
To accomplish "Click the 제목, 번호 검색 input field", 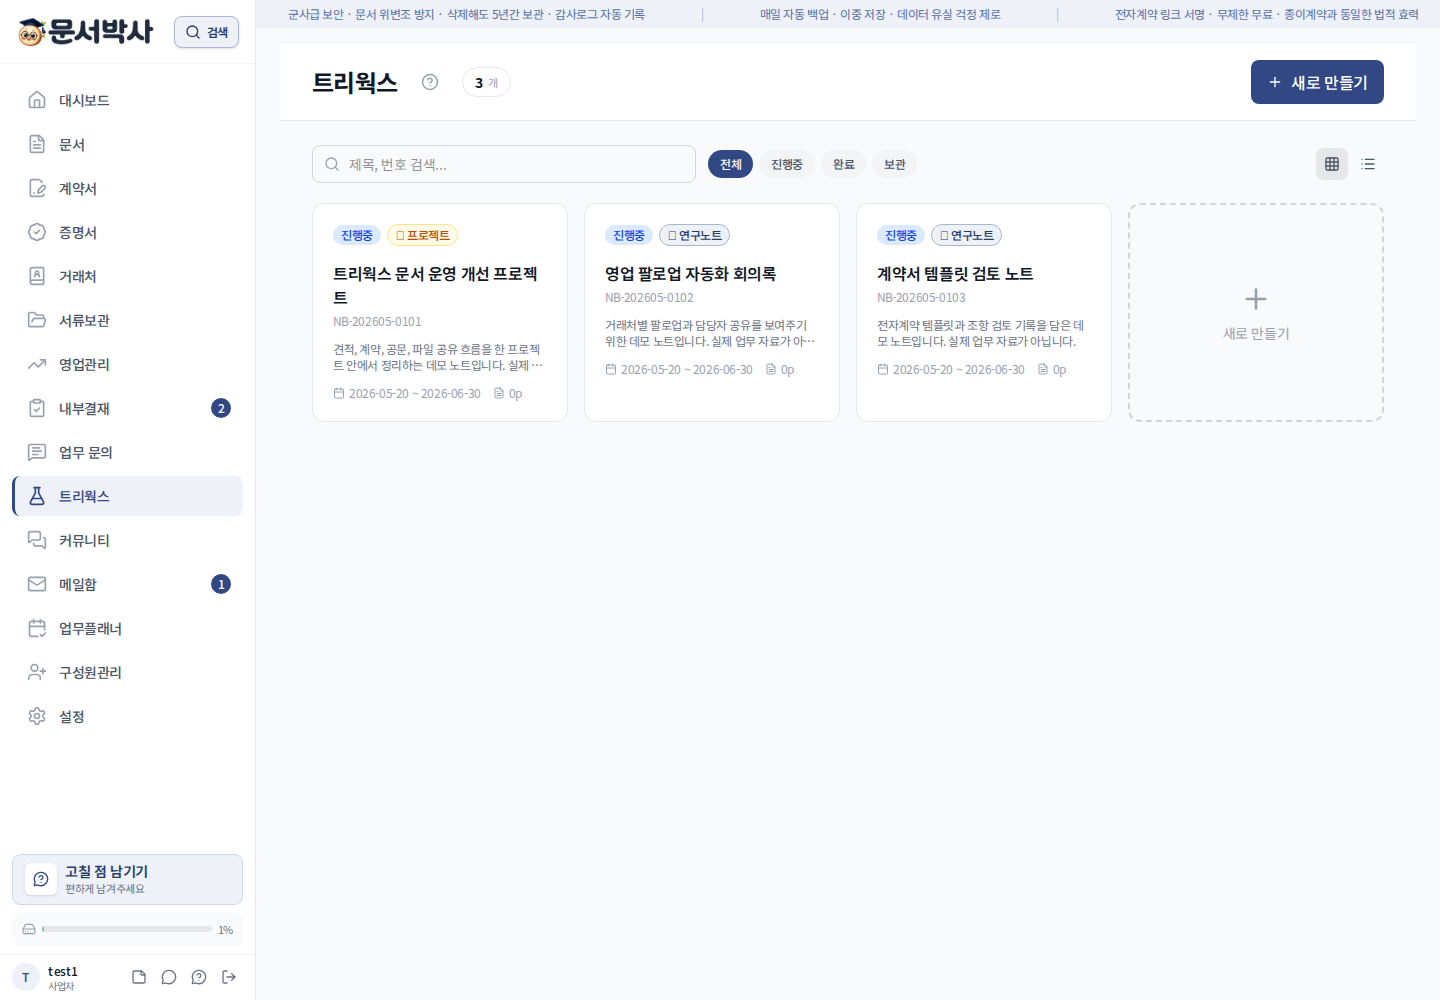I will tap(504, 164).
